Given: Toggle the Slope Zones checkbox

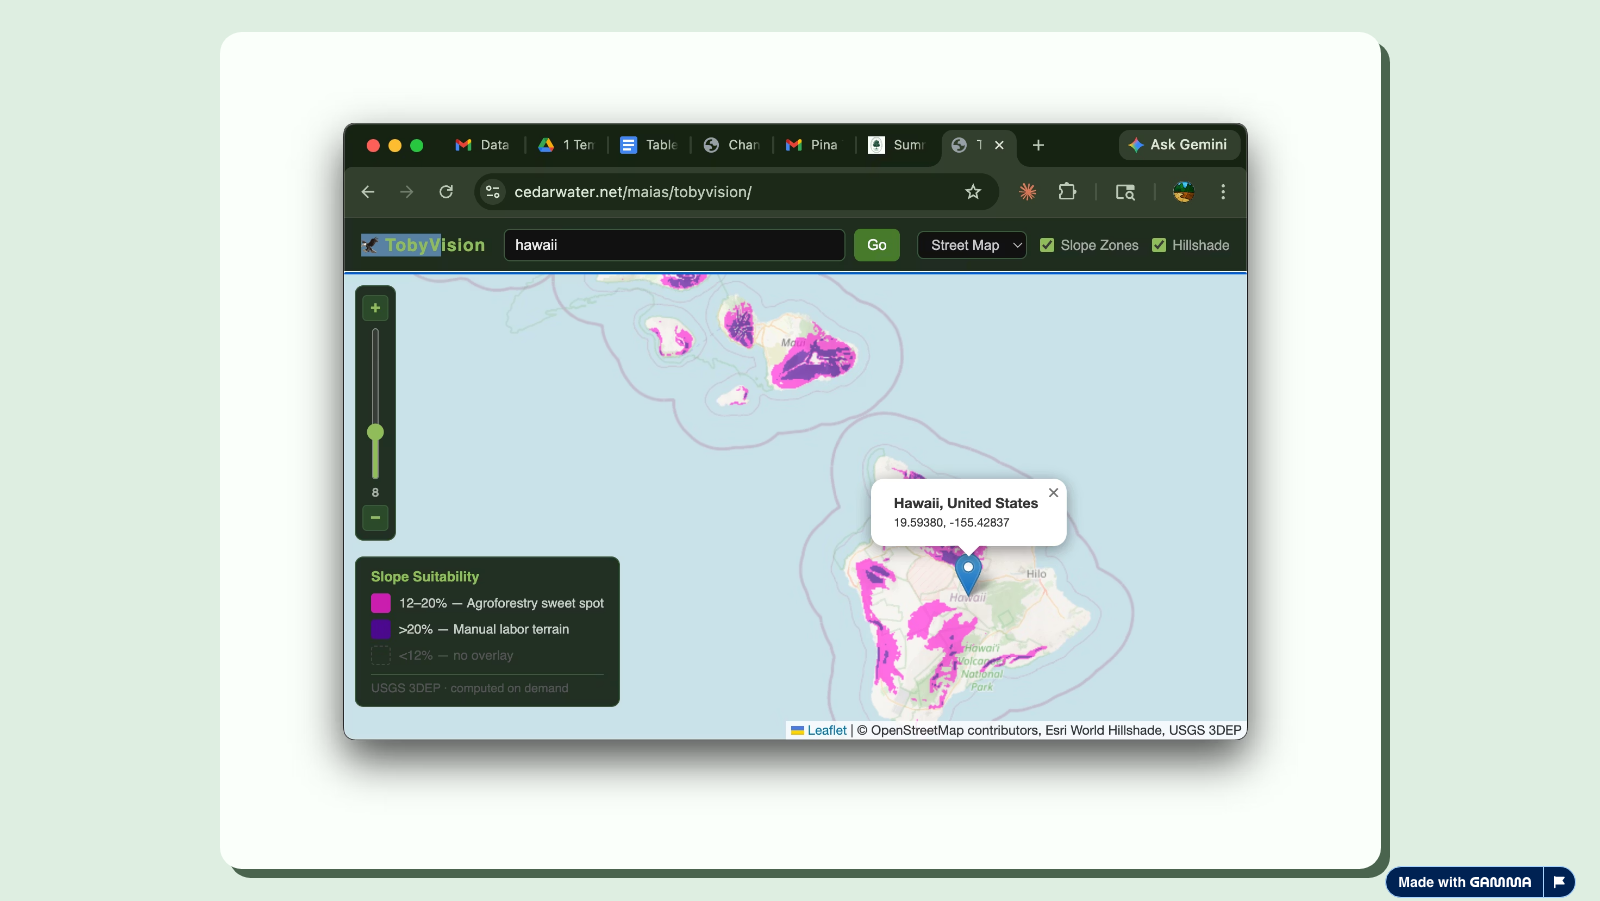Looking at the screenshot, I should 1047,245.
